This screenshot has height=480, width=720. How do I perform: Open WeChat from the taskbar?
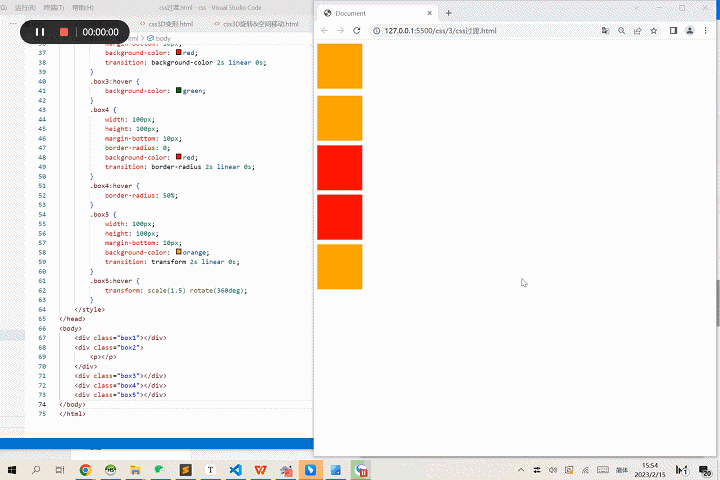pyautogui.click(x=160, y=470)
